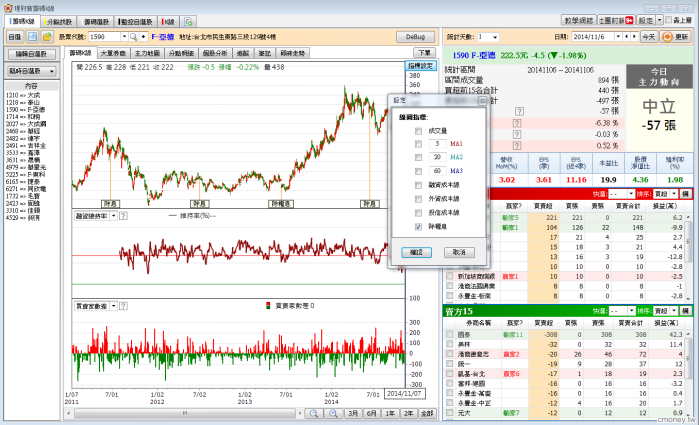The width and height of the screenshot is (699, 425).
Task: Enable the 成交量 checkbox
Action: (418, 130)
